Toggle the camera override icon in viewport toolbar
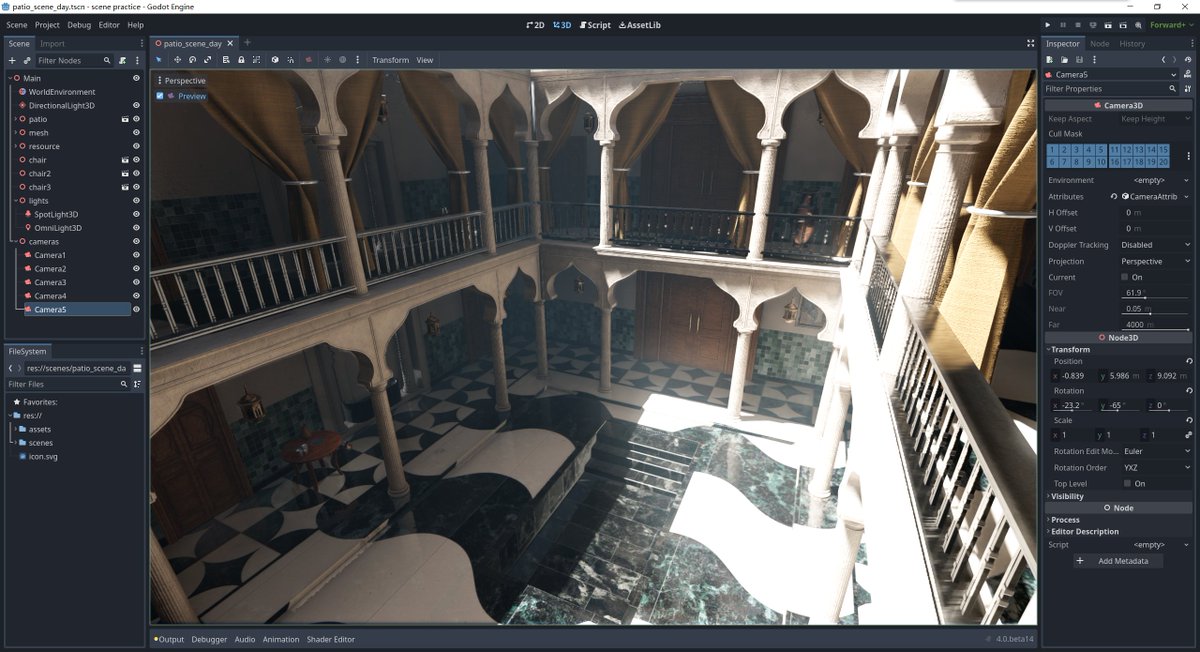Image resolution: width=1200 pixels, height=652 pixels. pyautogui.click(x=309, y=60)
